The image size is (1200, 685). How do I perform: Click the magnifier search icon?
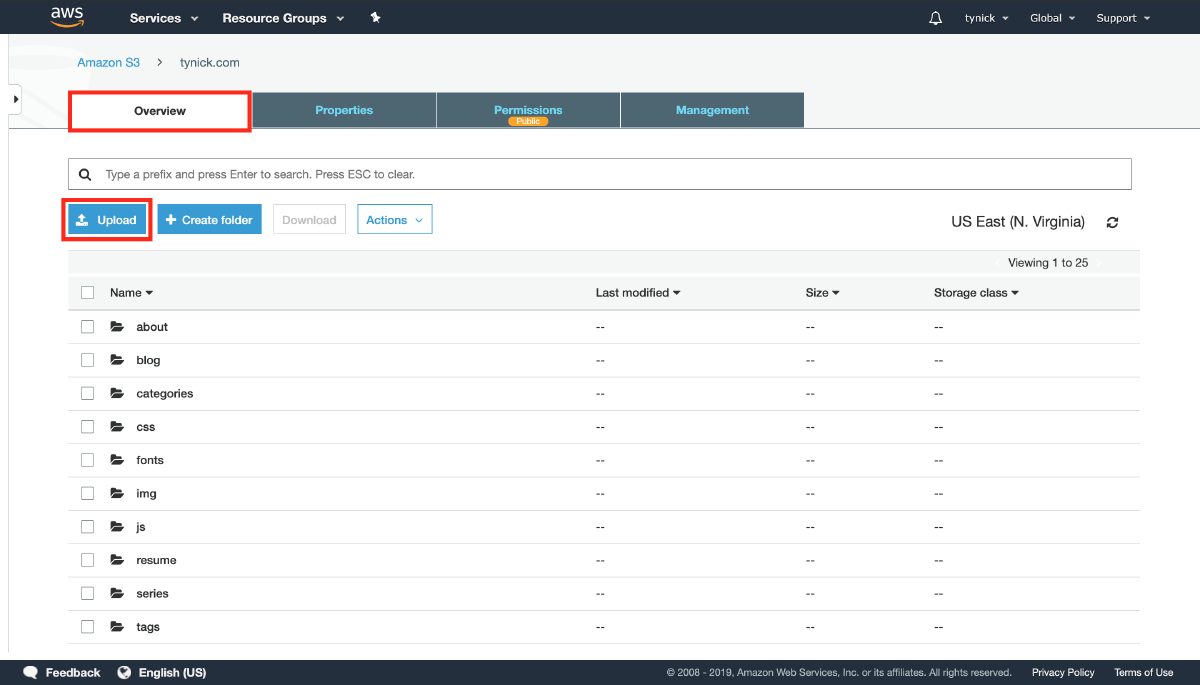tap(85, 174)
